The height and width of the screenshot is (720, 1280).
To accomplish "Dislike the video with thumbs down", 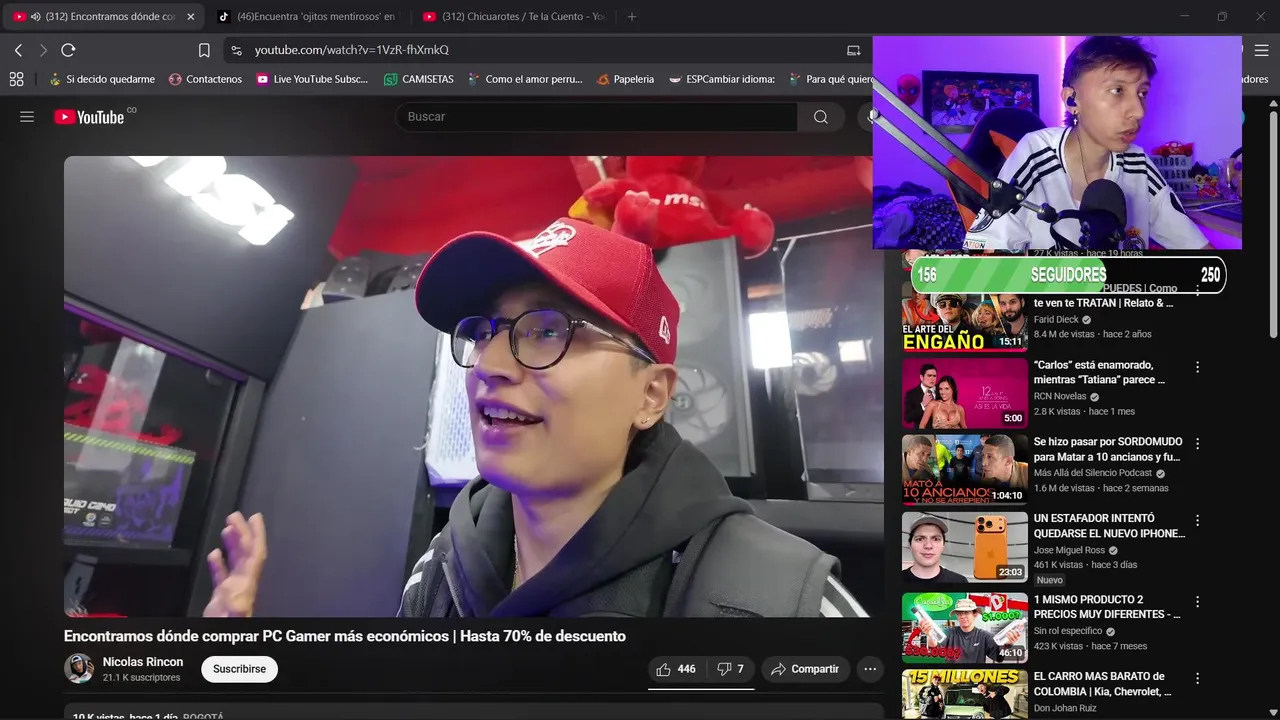I will click(x=730, y=669).
